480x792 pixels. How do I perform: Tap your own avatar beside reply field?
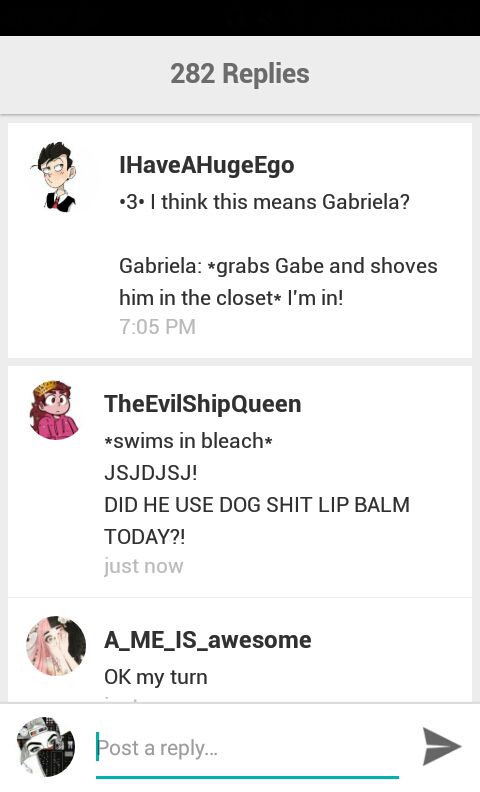pyautogui.click(x=46, y=747)
